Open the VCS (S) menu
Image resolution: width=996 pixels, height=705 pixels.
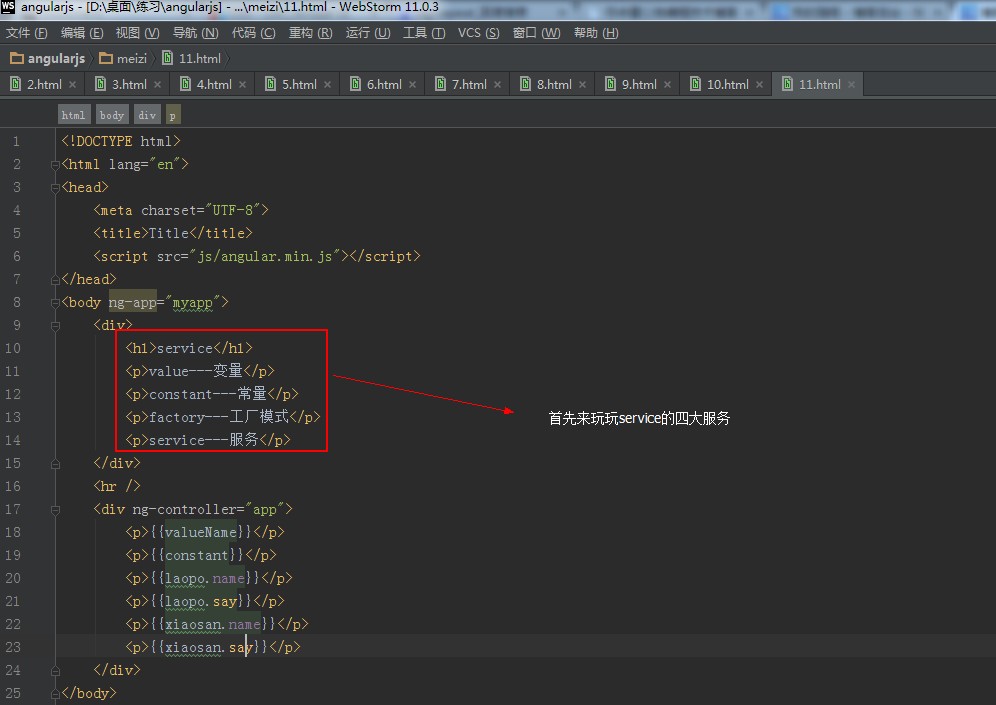pyautogui.click(x=478, y=33)
